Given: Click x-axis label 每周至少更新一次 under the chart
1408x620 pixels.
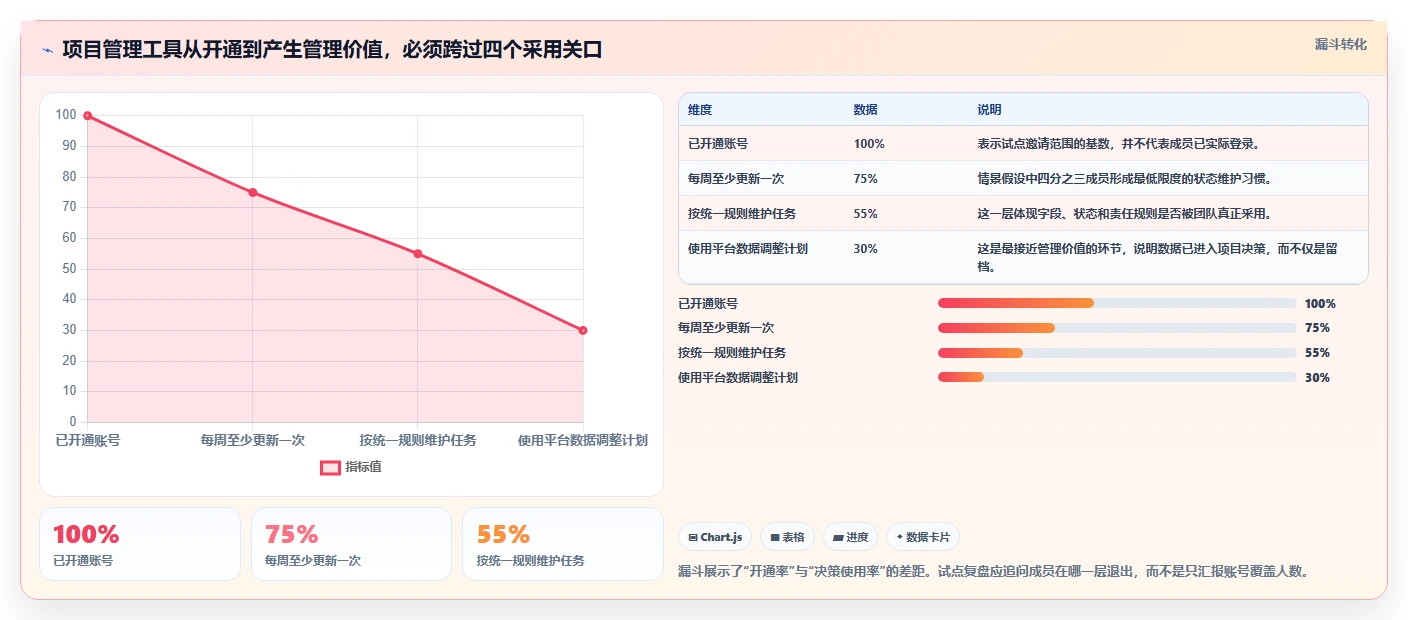Looking at the screenshot, I should 252,440.
